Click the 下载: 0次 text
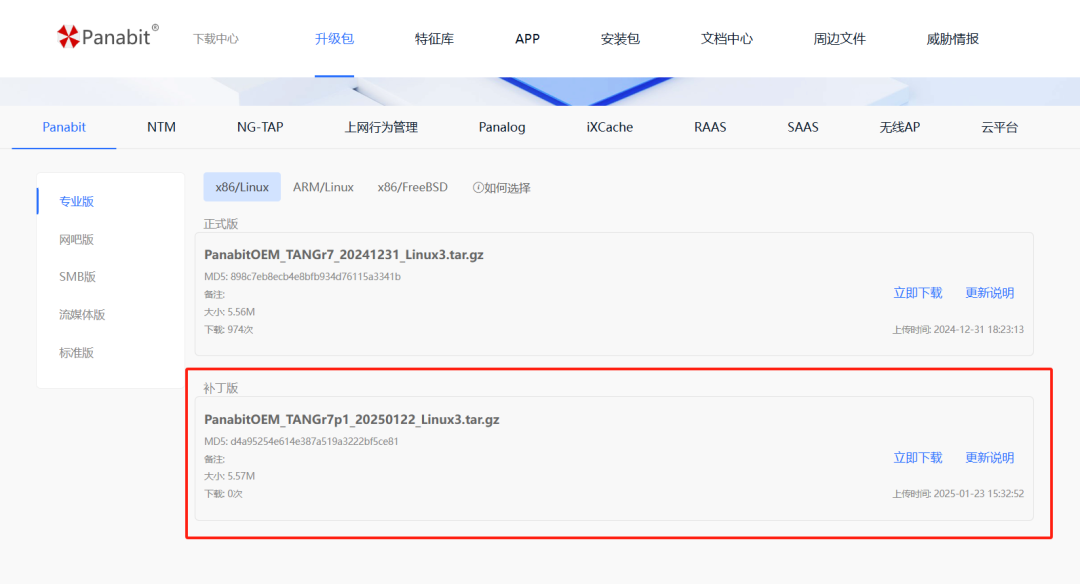This screenshot has height=584, width=1080. (223, 494)
